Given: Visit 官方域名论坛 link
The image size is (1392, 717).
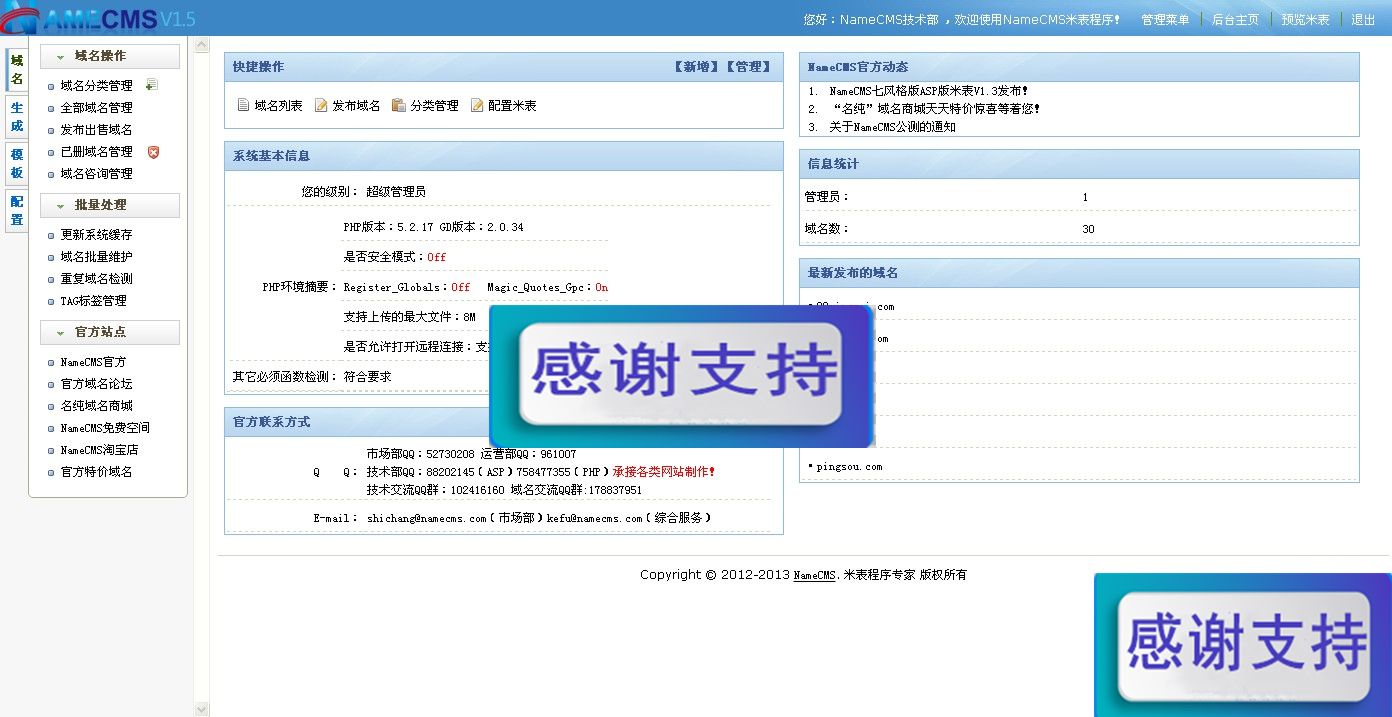Looking at the screenshot, I should click(x=96, y=384).
